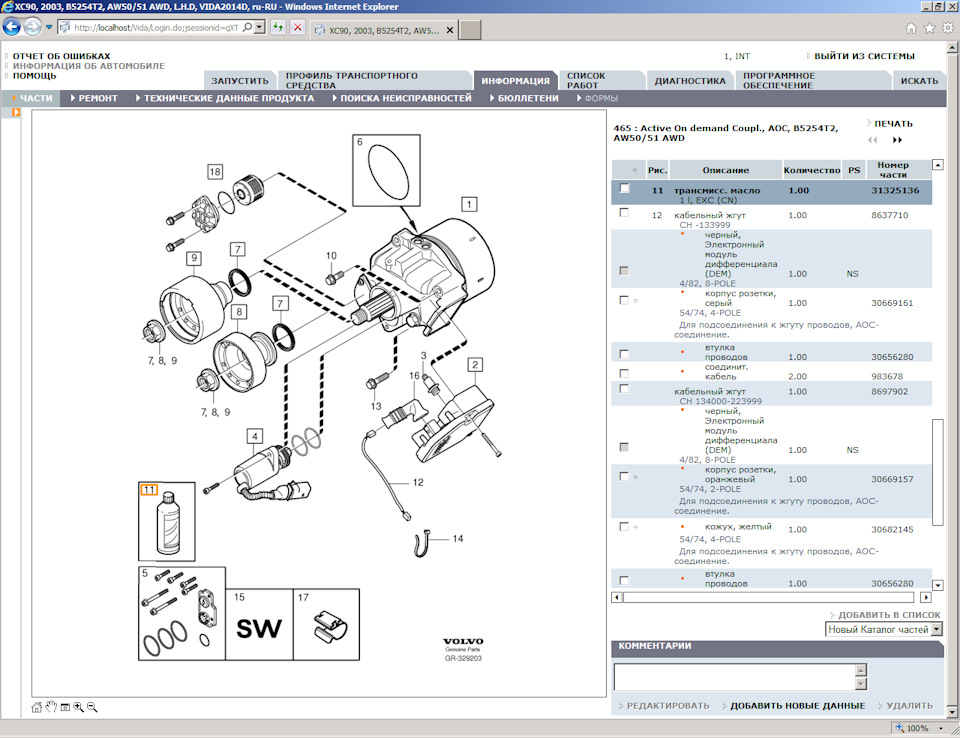The height and width of the screenshot is (738, 960).
Task: Select the pan hand tool below diagram
Action: (51, 707)
